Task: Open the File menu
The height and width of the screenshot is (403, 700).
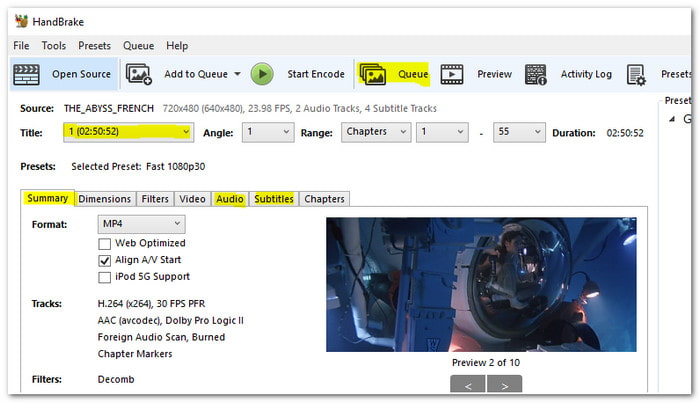Action: coord(21,46)
